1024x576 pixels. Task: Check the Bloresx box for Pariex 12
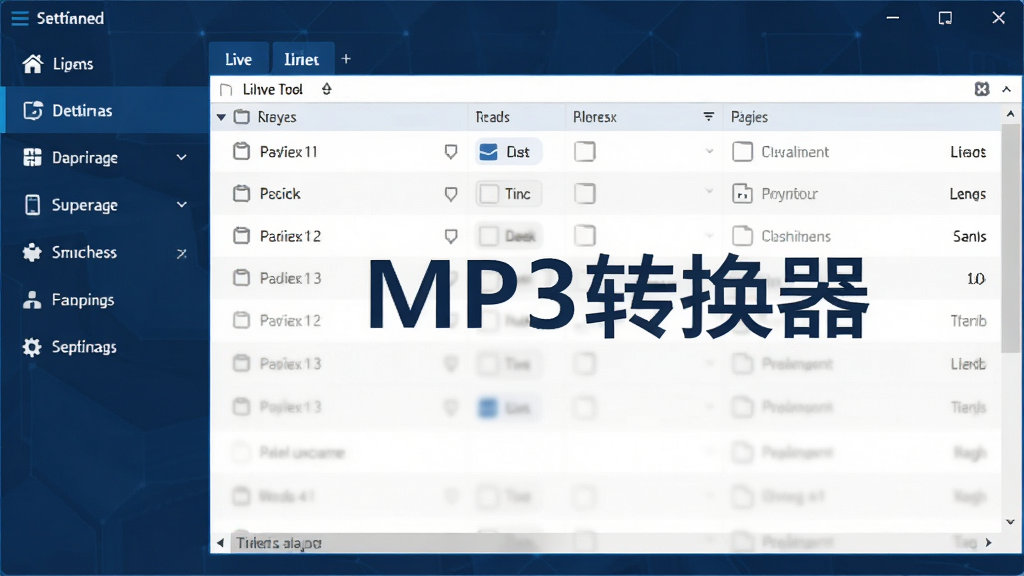tap(584, 236)
